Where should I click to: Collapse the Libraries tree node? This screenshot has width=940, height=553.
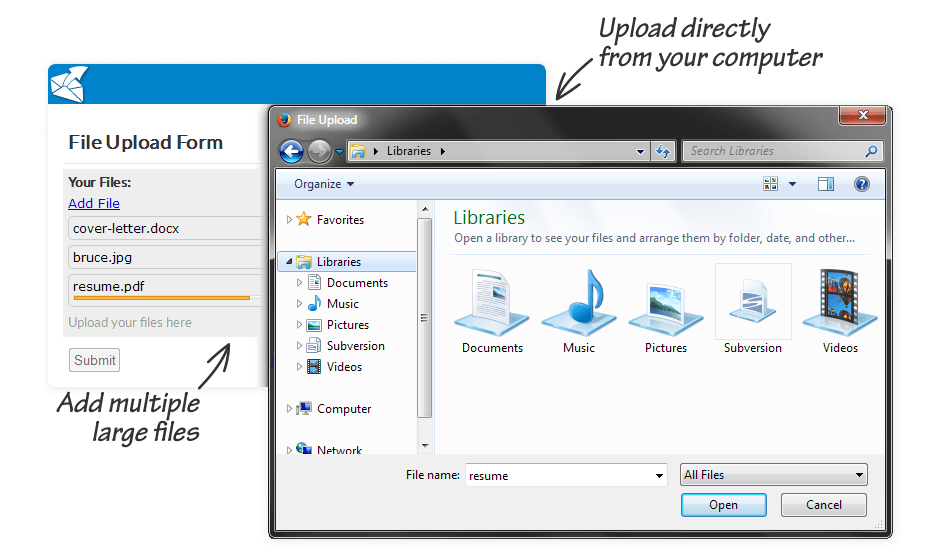pyautogui.click(x=289, y=262)
